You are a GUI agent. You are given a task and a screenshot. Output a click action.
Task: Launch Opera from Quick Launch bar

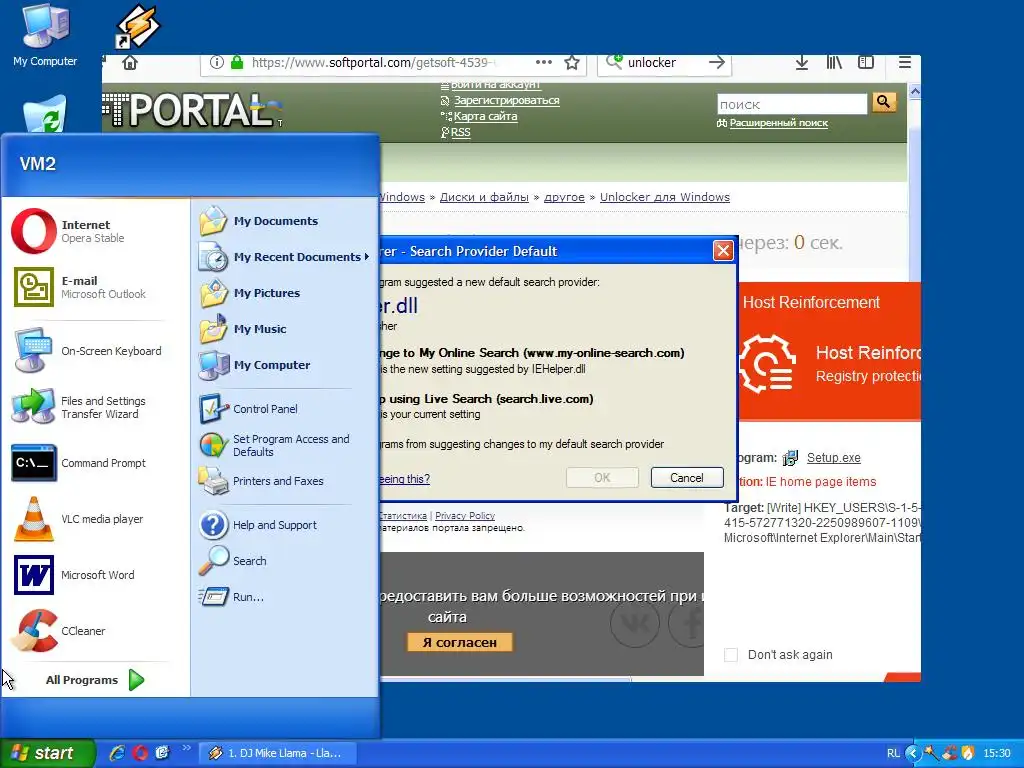click(x=140, y=753)
